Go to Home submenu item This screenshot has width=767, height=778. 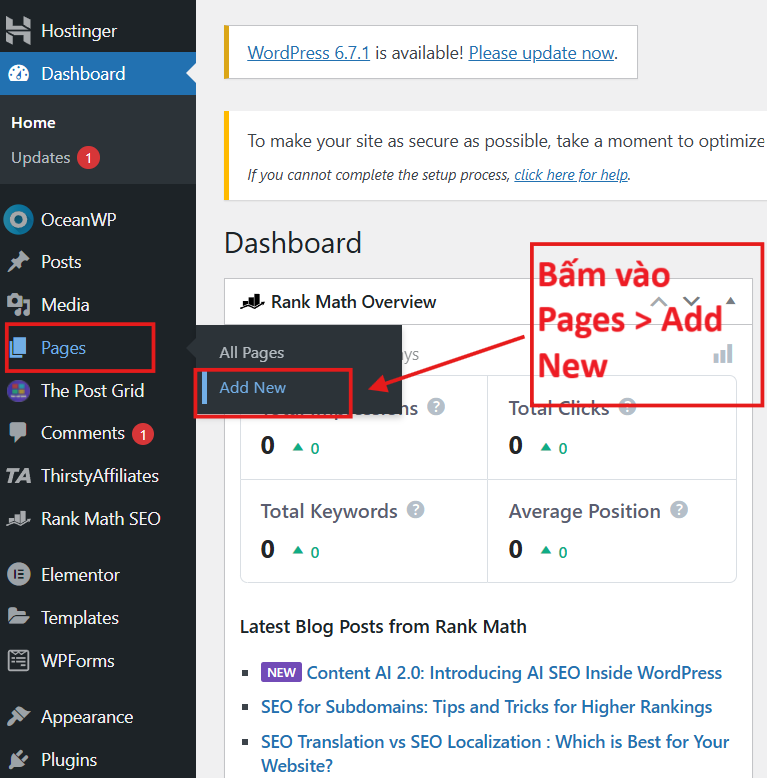[33, 123]
